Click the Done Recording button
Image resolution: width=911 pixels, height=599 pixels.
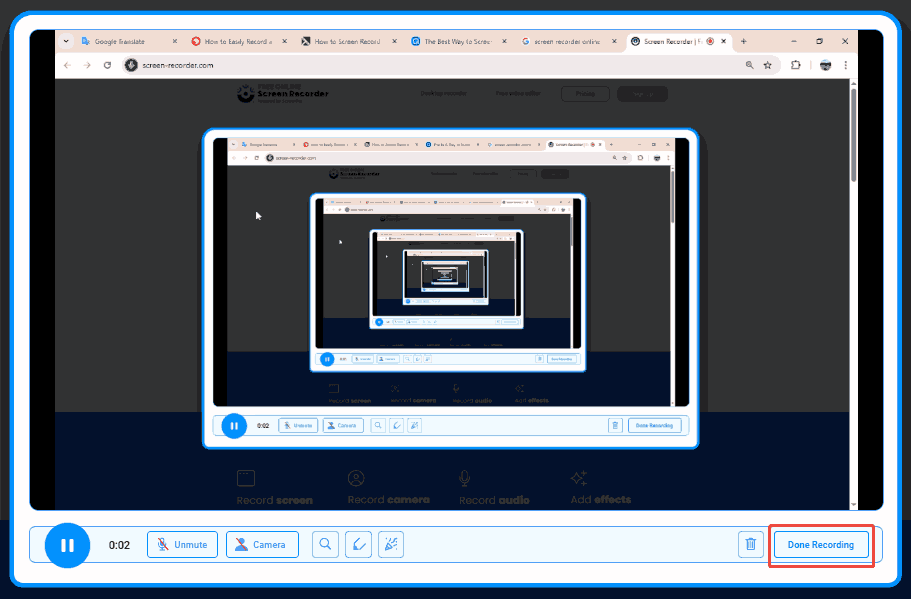[820, 545]
